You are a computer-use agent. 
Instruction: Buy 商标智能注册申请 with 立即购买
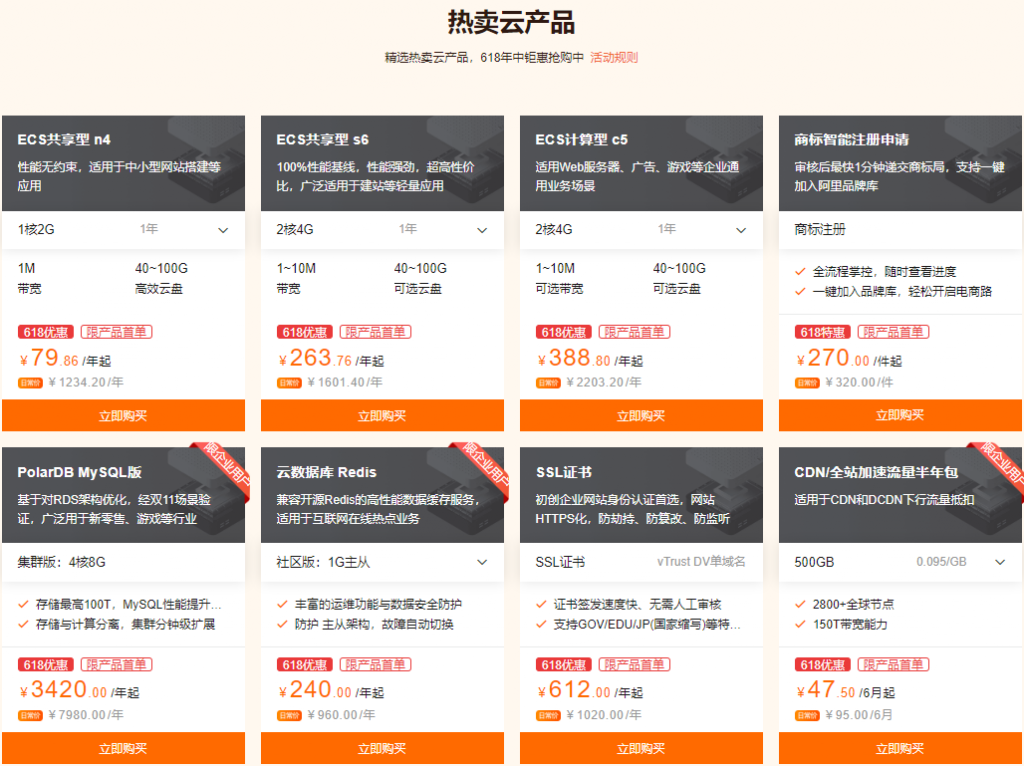click(900, 415)
